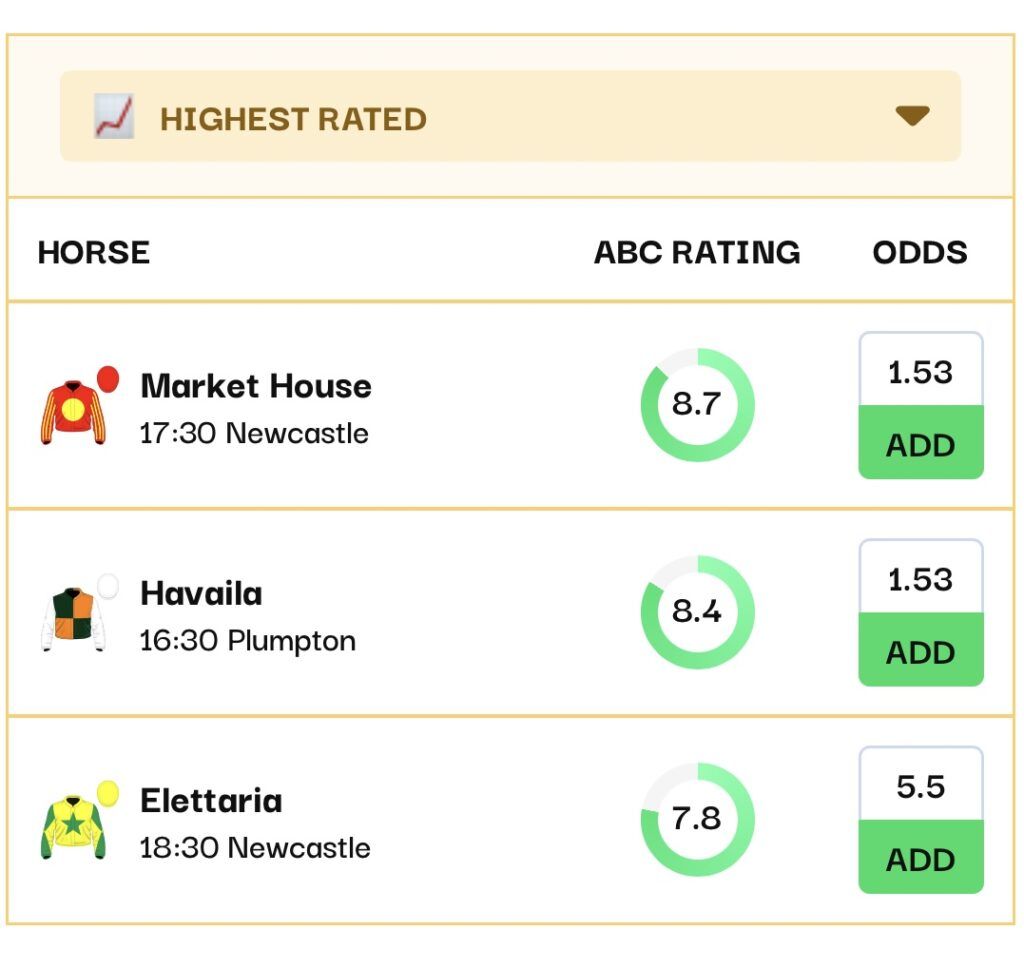
Task: Open the Highest Rated selector bar
Action: pos(510,116)
